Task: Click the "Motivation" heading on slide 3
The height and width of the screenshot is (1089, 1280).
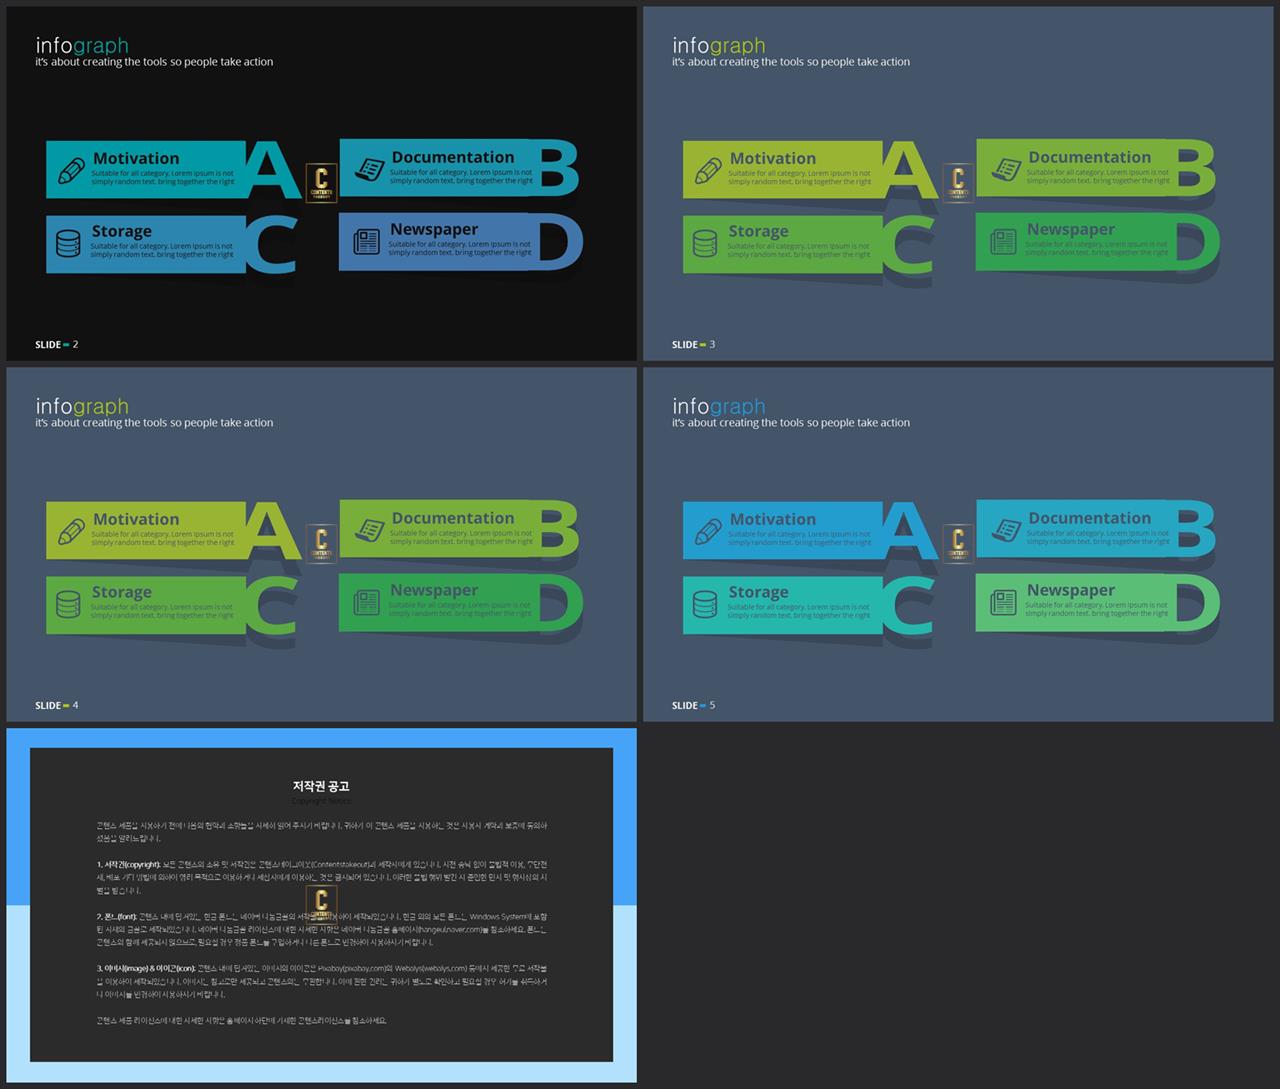Action: pyautogui.click(x=773, y=158)
